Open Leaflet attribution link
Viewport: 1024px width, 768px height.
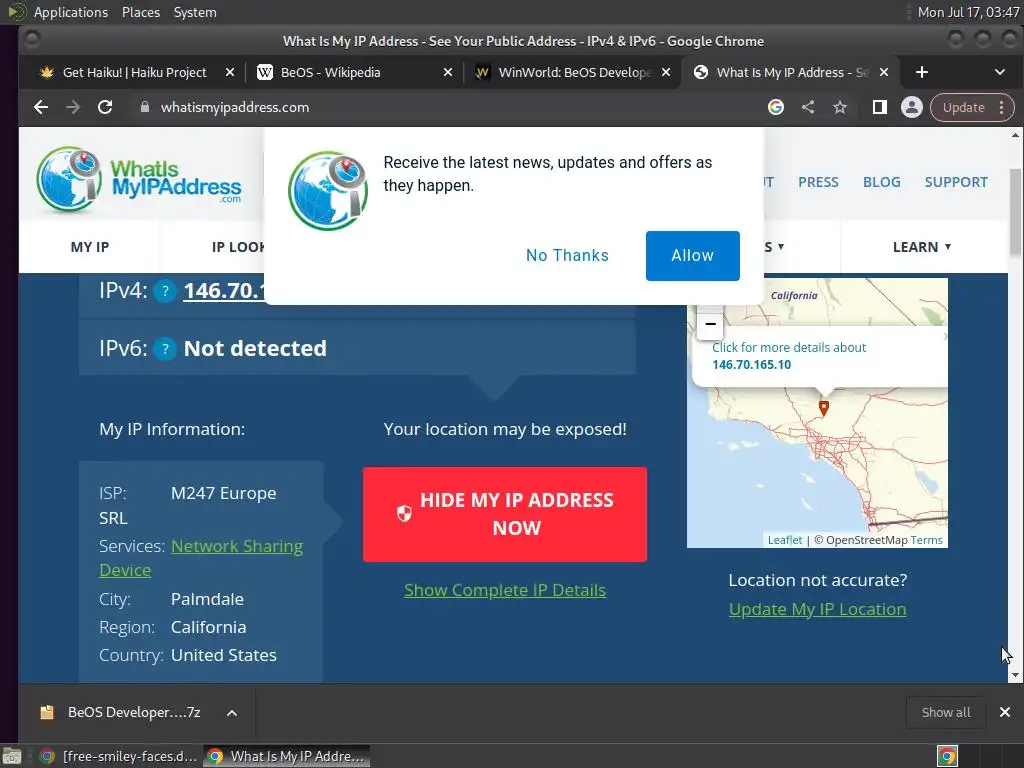tap(784, 540)
